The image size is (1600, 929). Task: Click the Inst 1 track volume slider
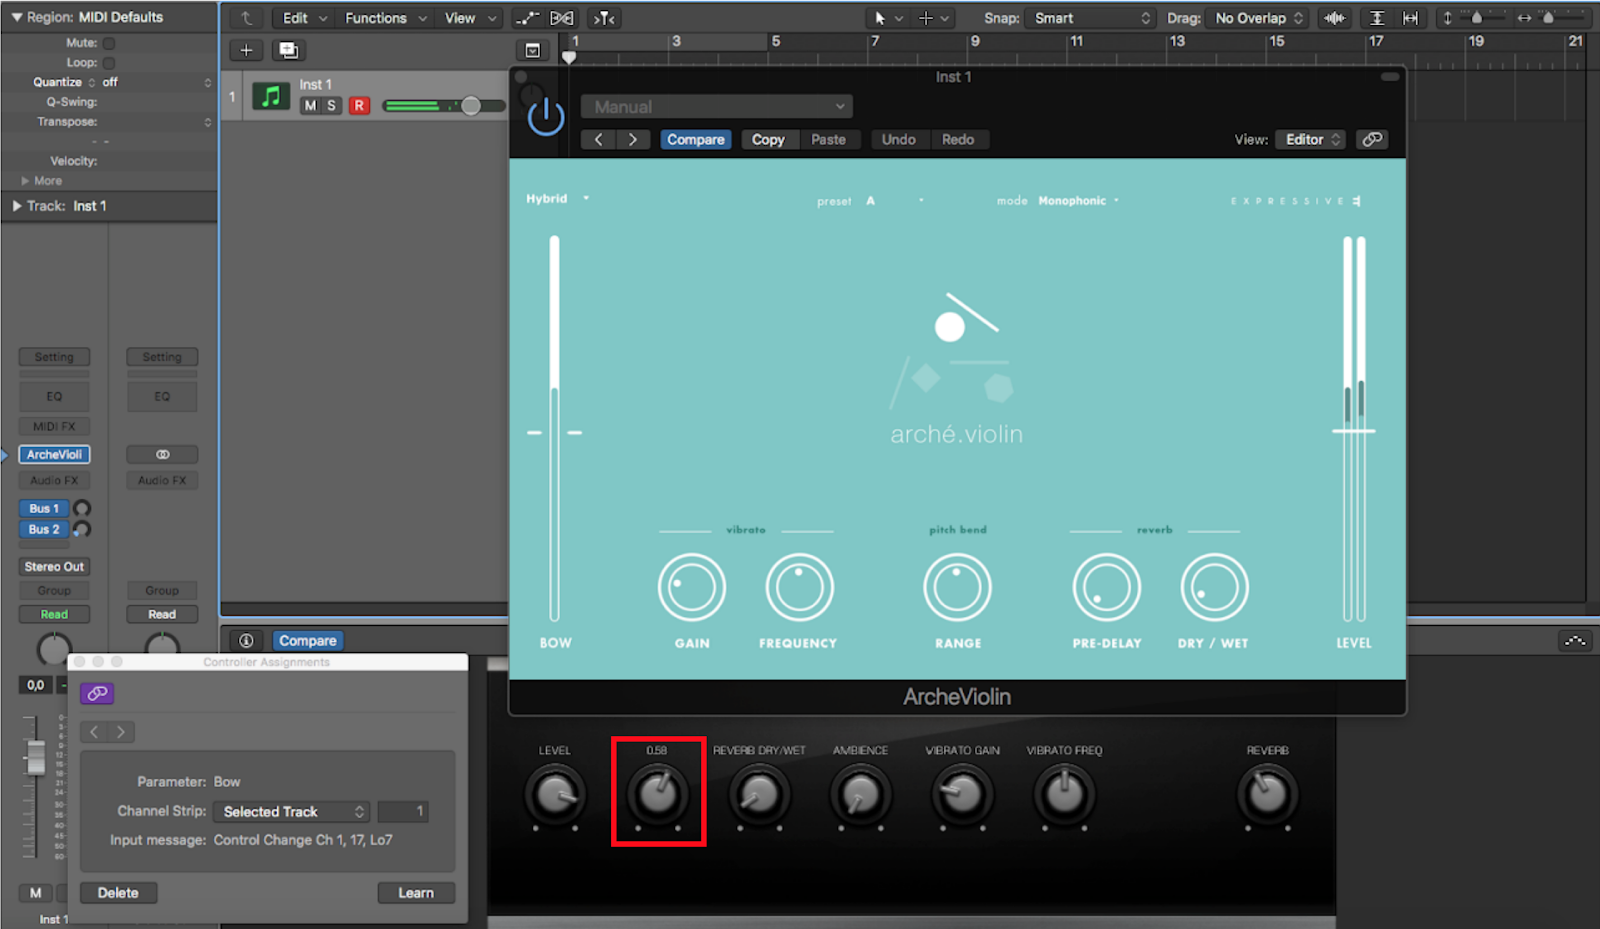click(x=444, y=105)
